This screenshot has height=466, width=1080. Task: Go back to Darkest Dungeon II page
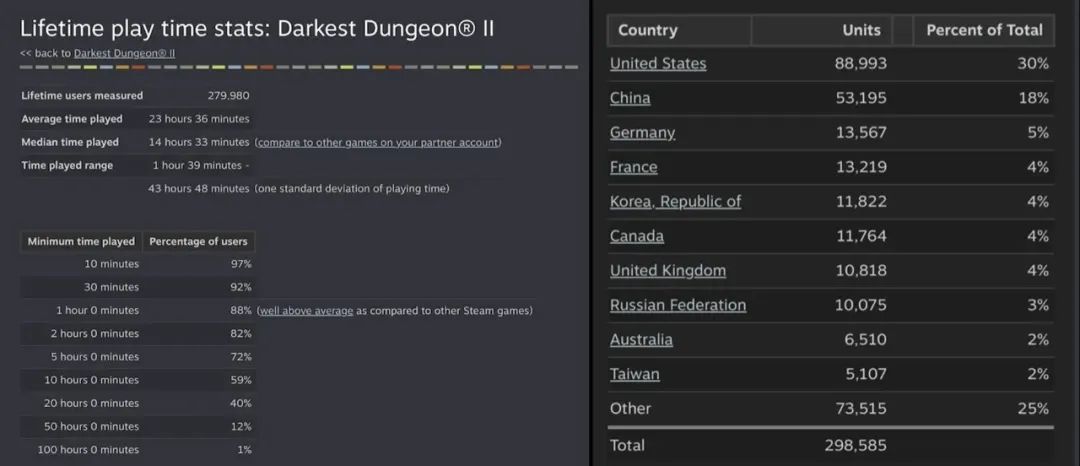124,52
